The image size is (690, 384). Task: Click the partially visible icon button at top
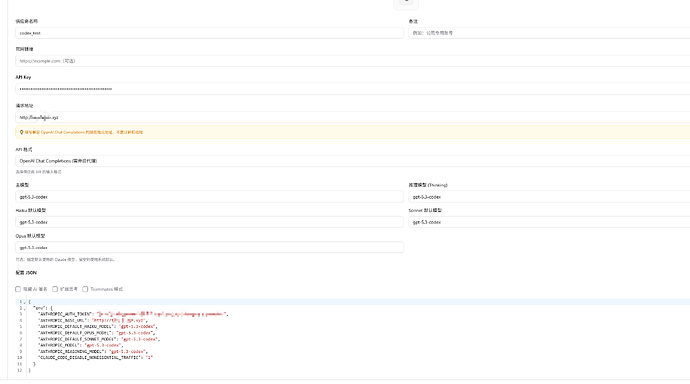(406, 4)
